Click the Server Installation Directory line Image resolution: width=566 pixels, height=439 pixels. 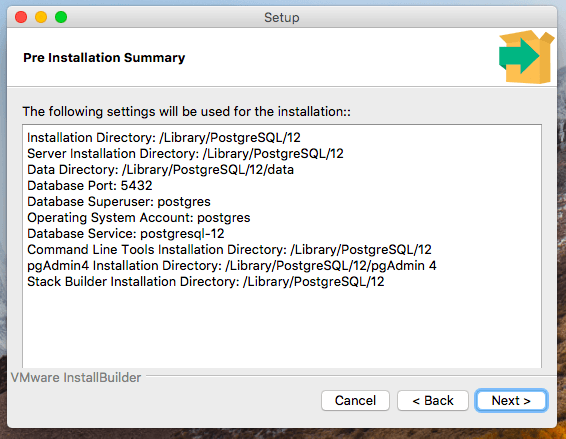[x=185, y=153]
